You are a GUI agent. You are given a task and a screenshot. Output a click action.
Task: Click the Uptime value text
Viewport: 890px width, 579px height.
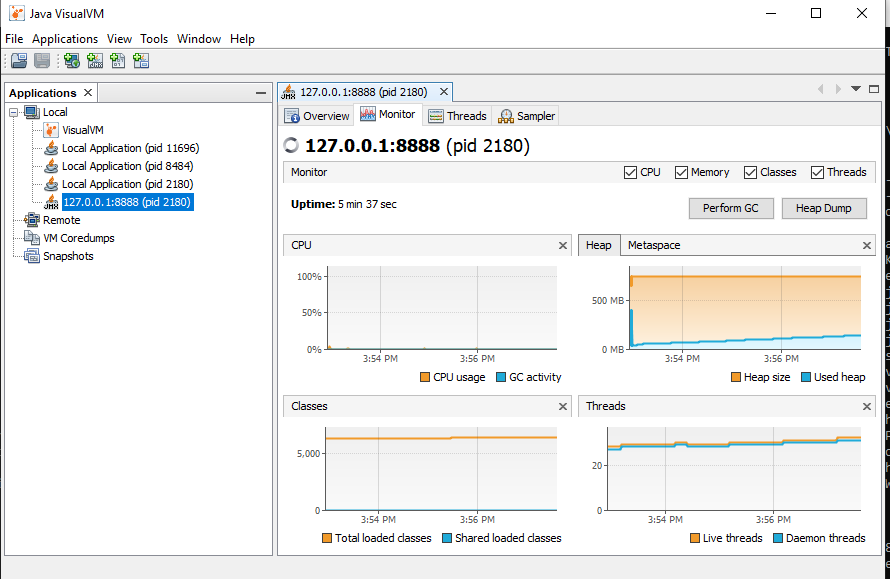point(367,204)
